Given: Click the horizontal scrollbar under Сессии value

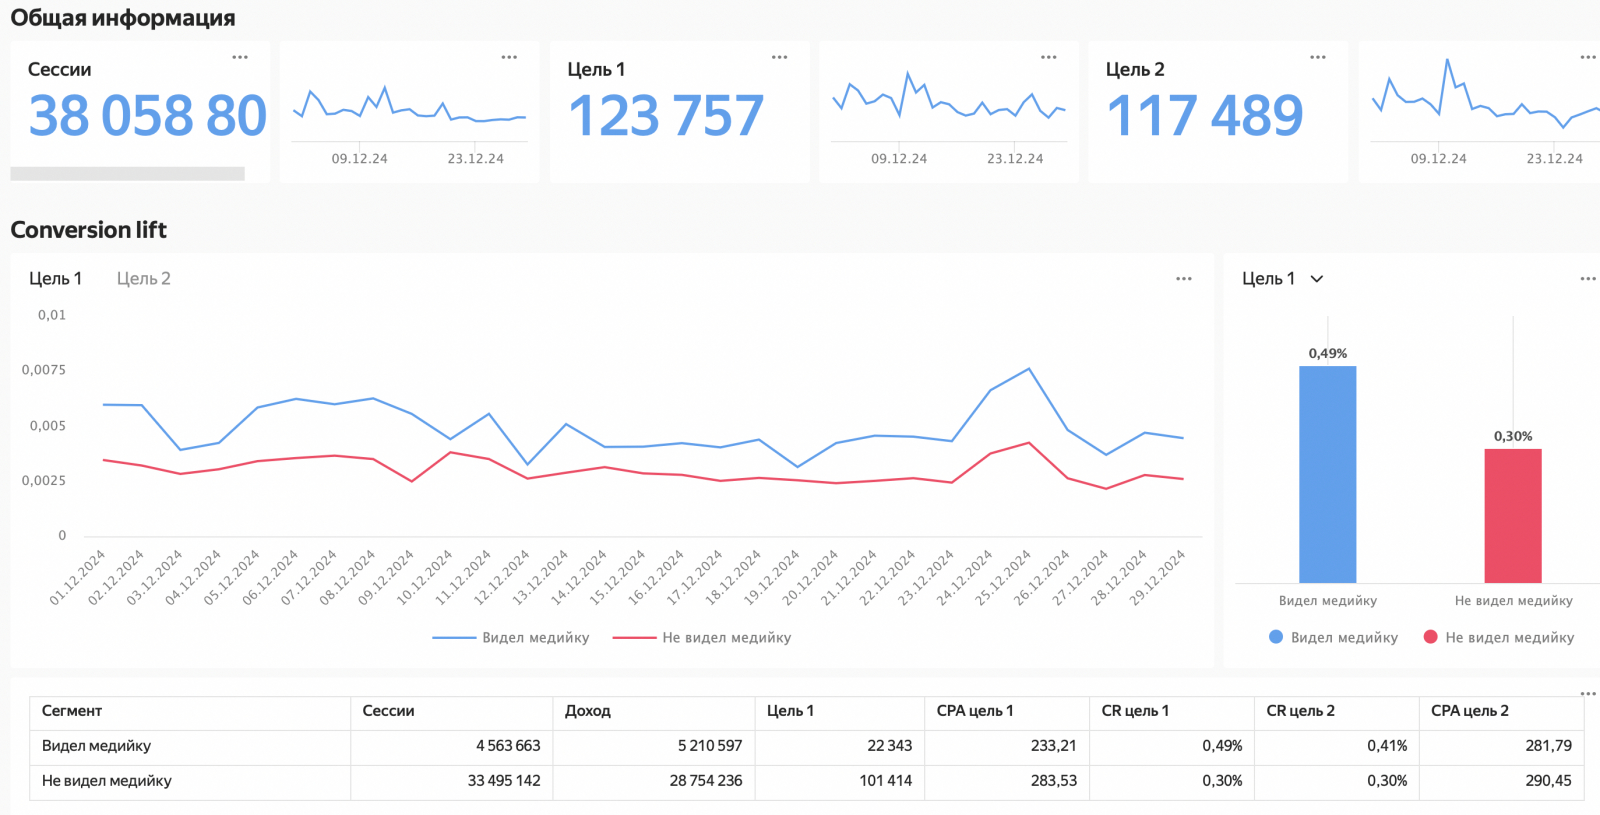Looking at the screenshot, I should (127, 174).
